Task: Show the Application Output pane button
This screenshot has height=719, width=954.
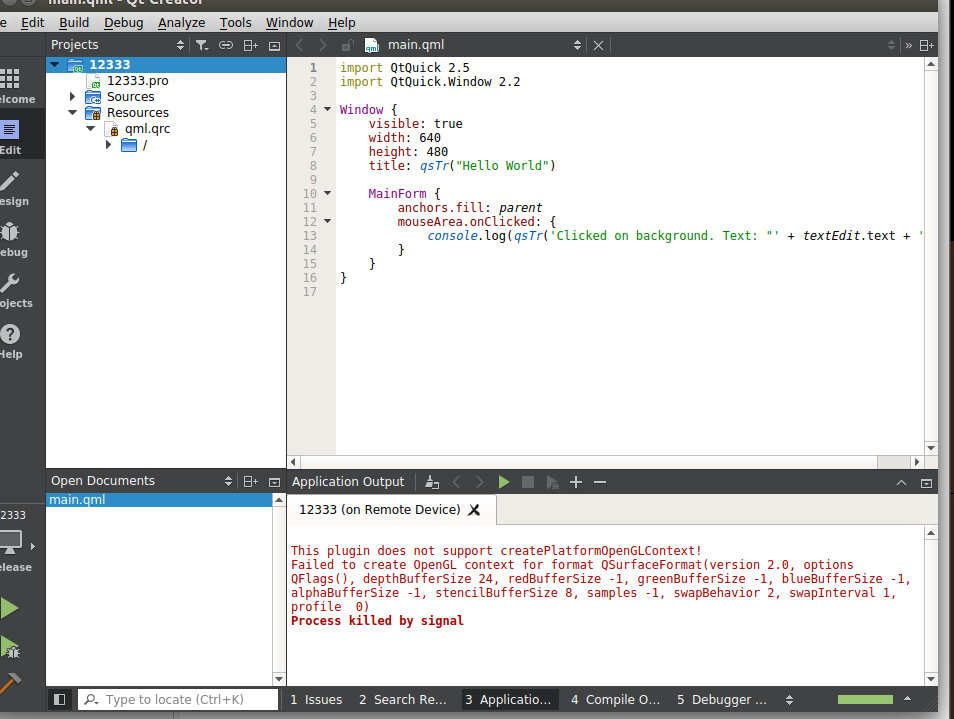Action: (508, 700)
